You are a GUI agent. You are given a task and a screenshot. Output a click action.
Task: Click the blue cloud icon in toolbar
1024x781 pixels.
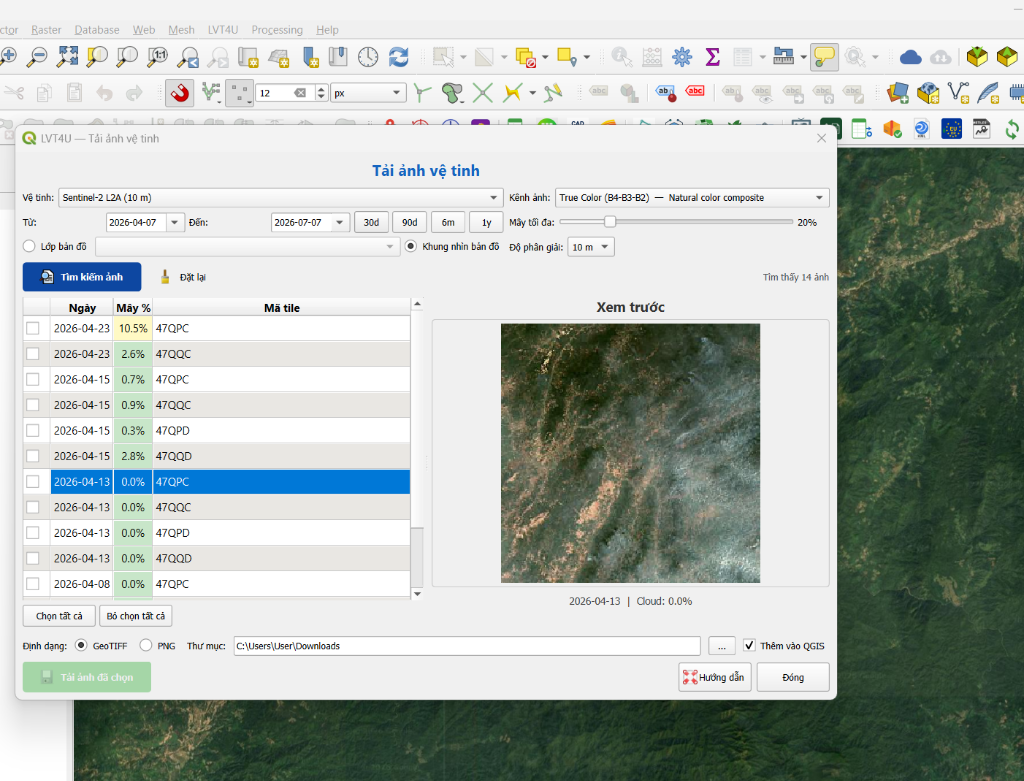[910, 57]
